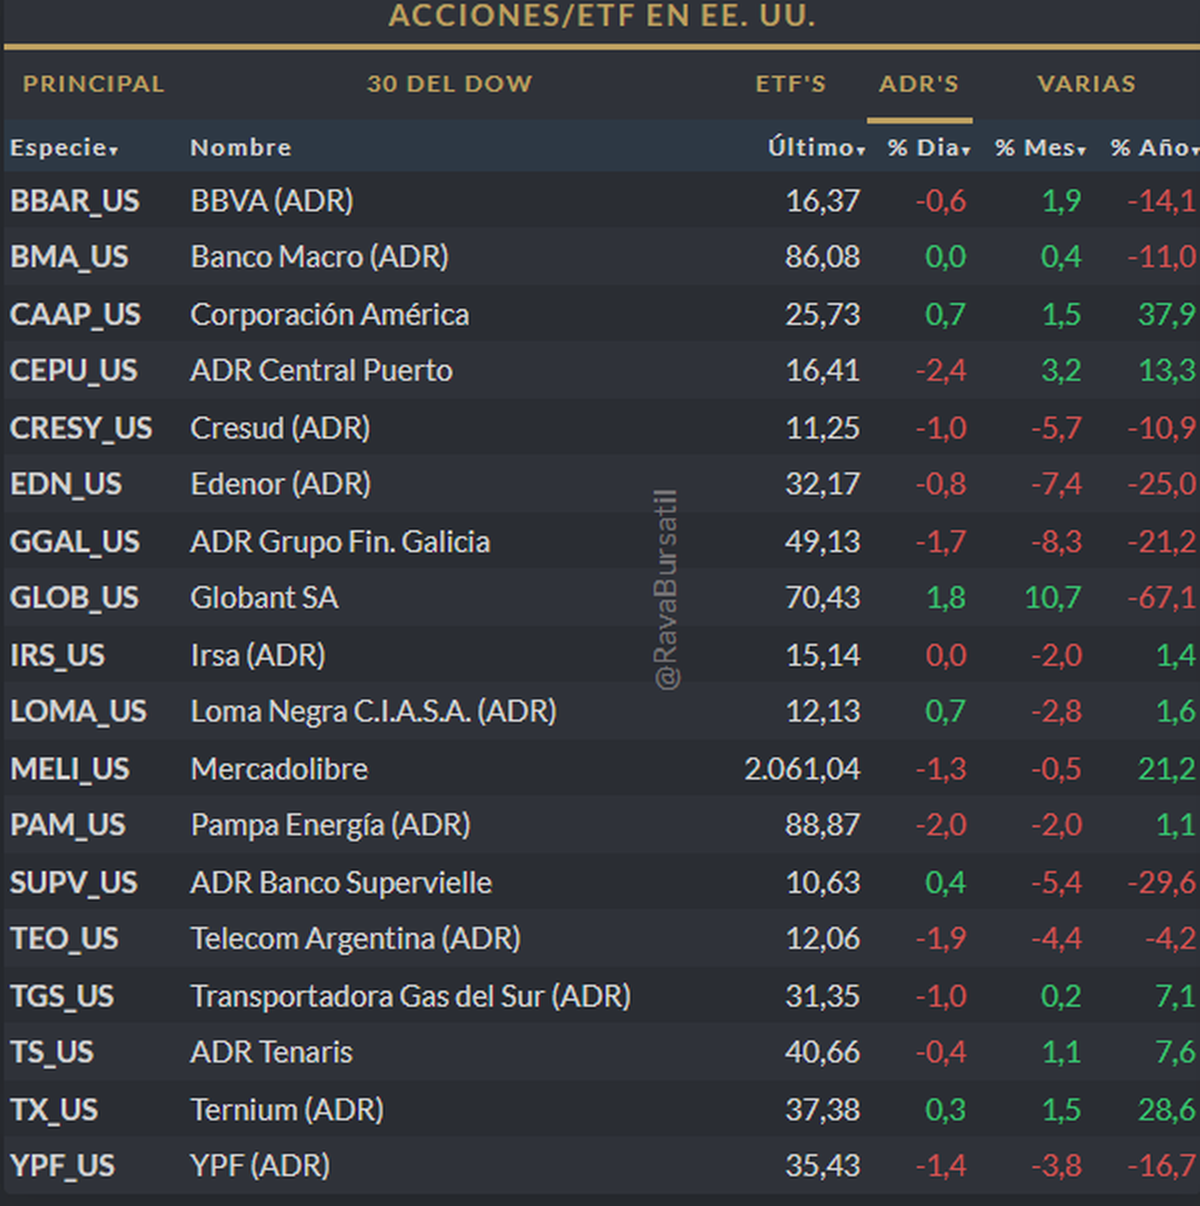The height and width of the screenshot is (1206, 1200).
Task: Open YPF_US ticker link
Action: 62,1166
